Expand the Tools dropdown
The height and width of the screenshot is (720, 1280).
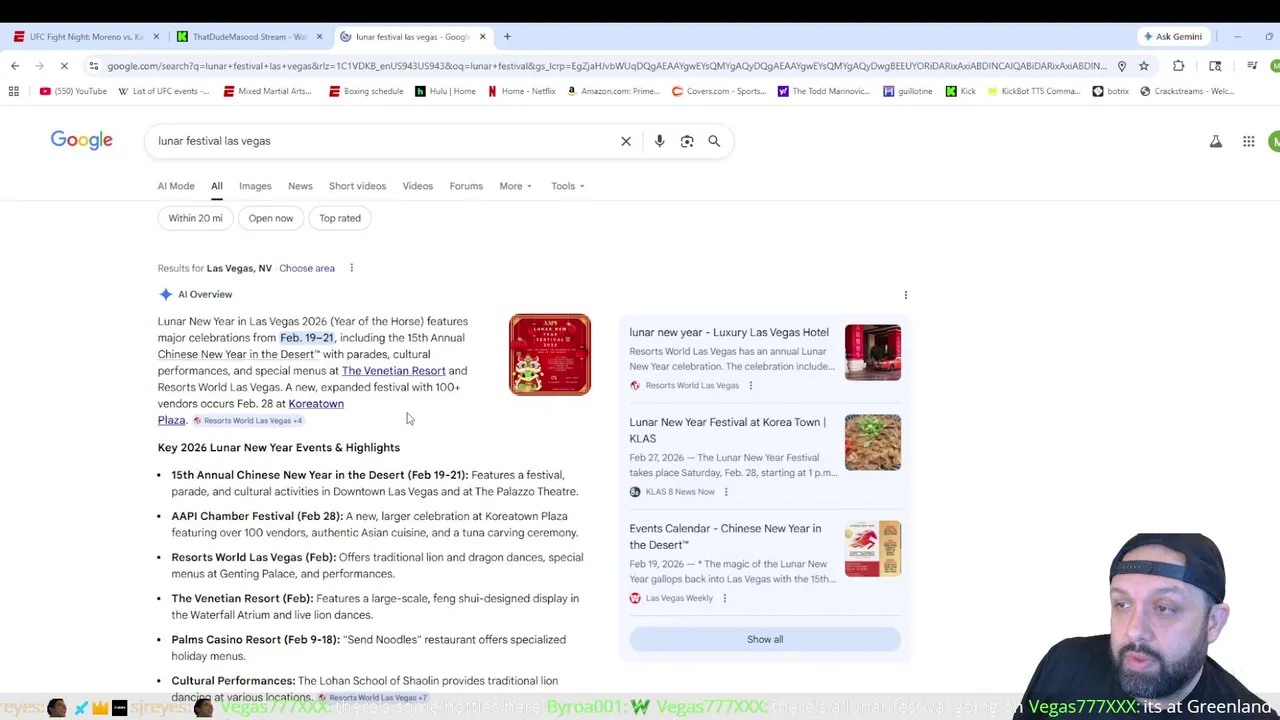click(567, 186)
